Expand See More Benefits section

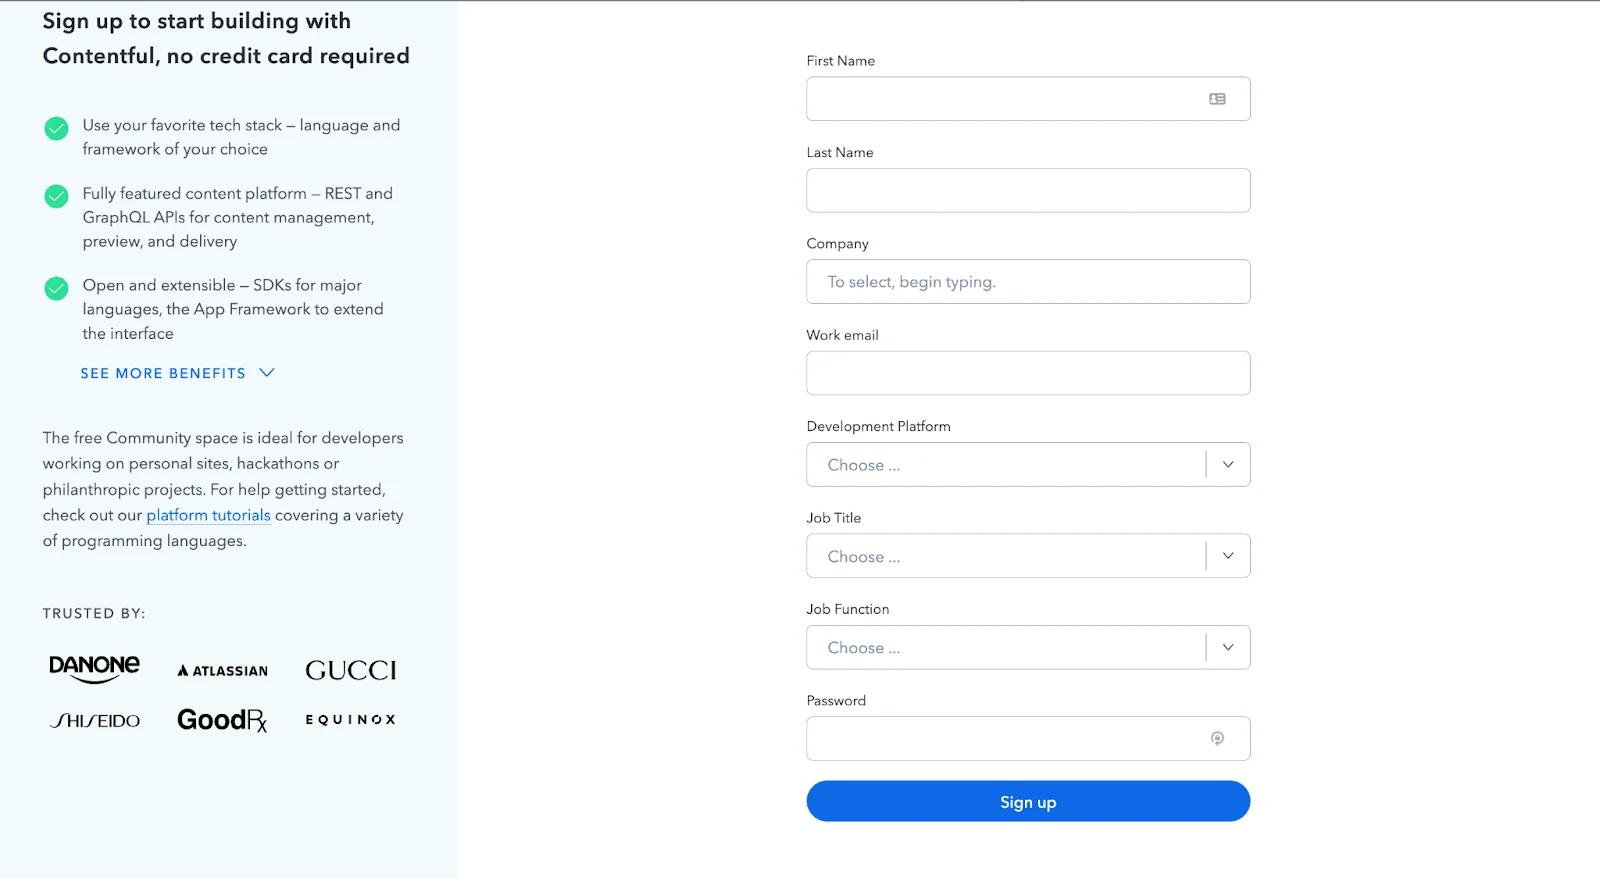point(177,373)
